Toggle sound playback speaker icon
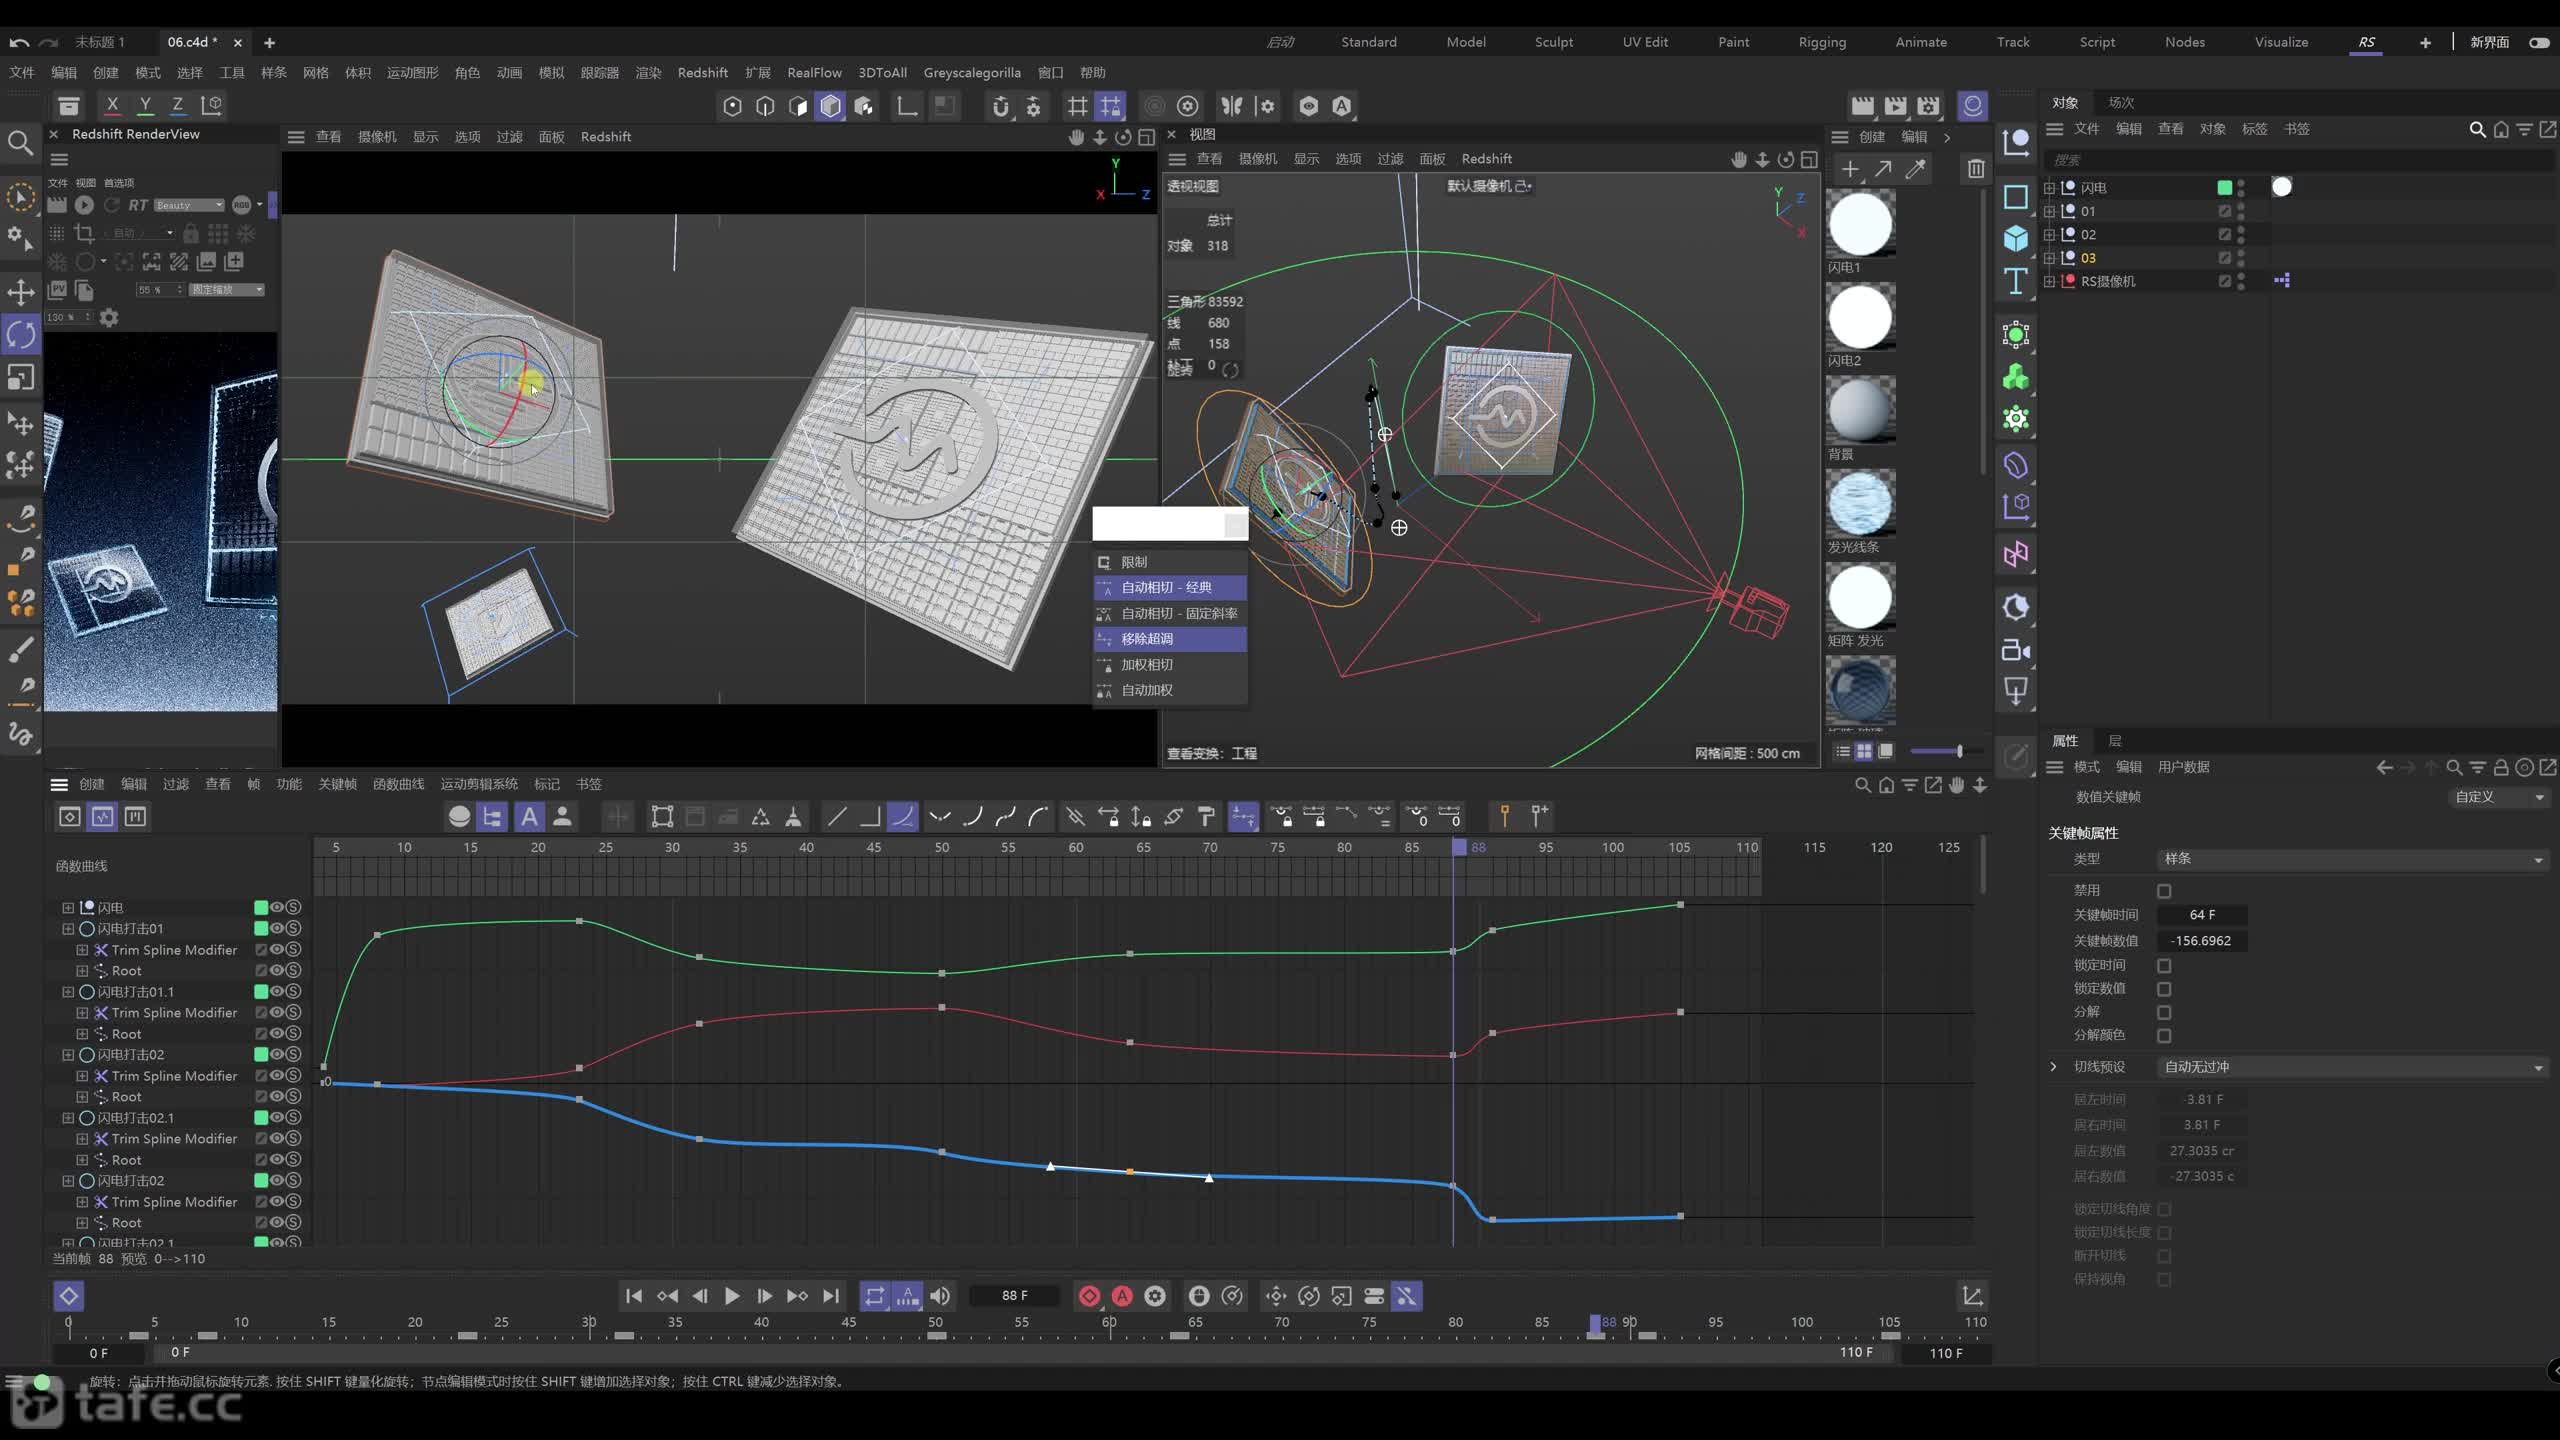 (x=940, y=1296)
